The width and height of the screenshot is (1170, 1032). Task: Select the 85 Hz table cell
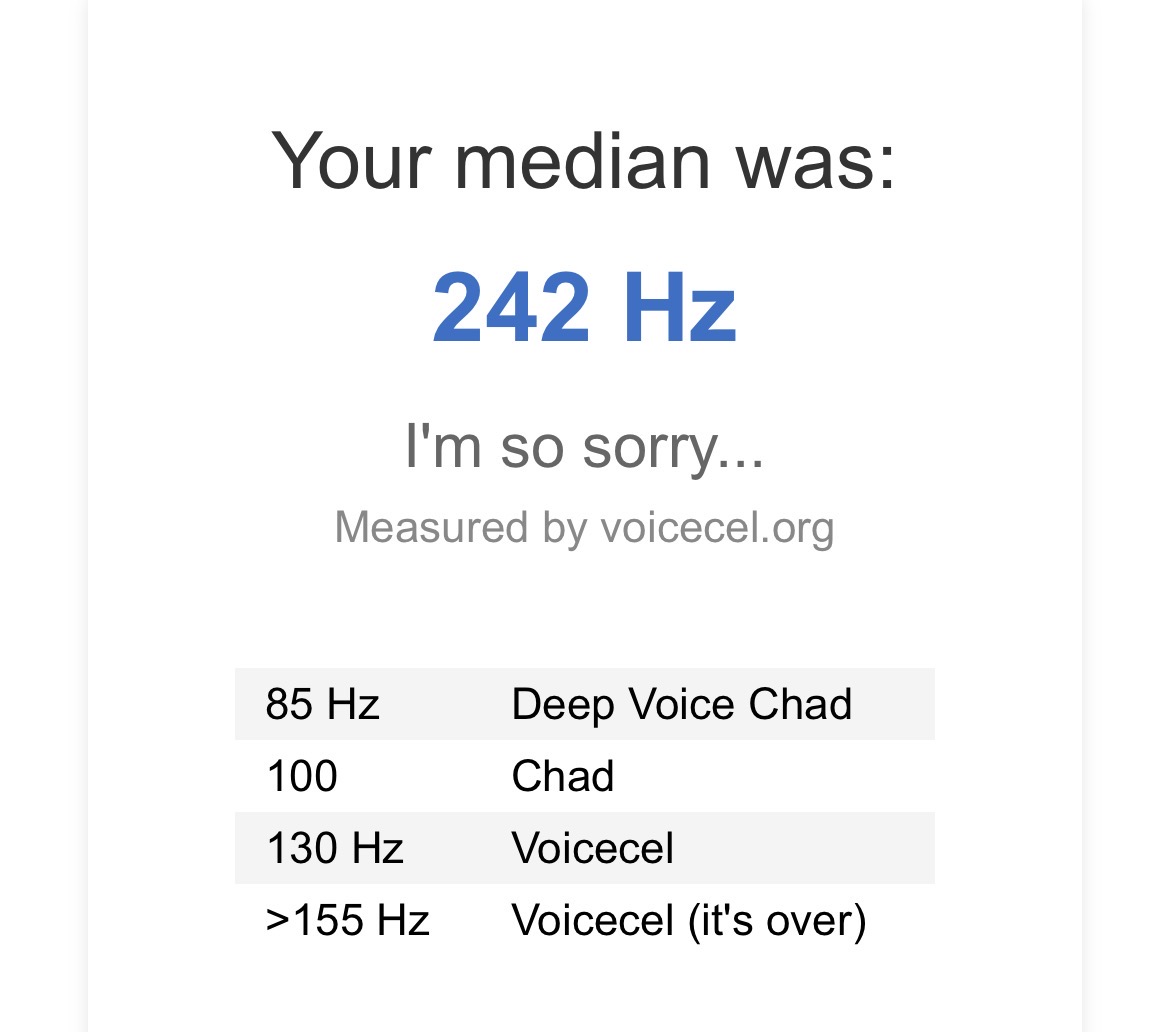pos(323,705)
